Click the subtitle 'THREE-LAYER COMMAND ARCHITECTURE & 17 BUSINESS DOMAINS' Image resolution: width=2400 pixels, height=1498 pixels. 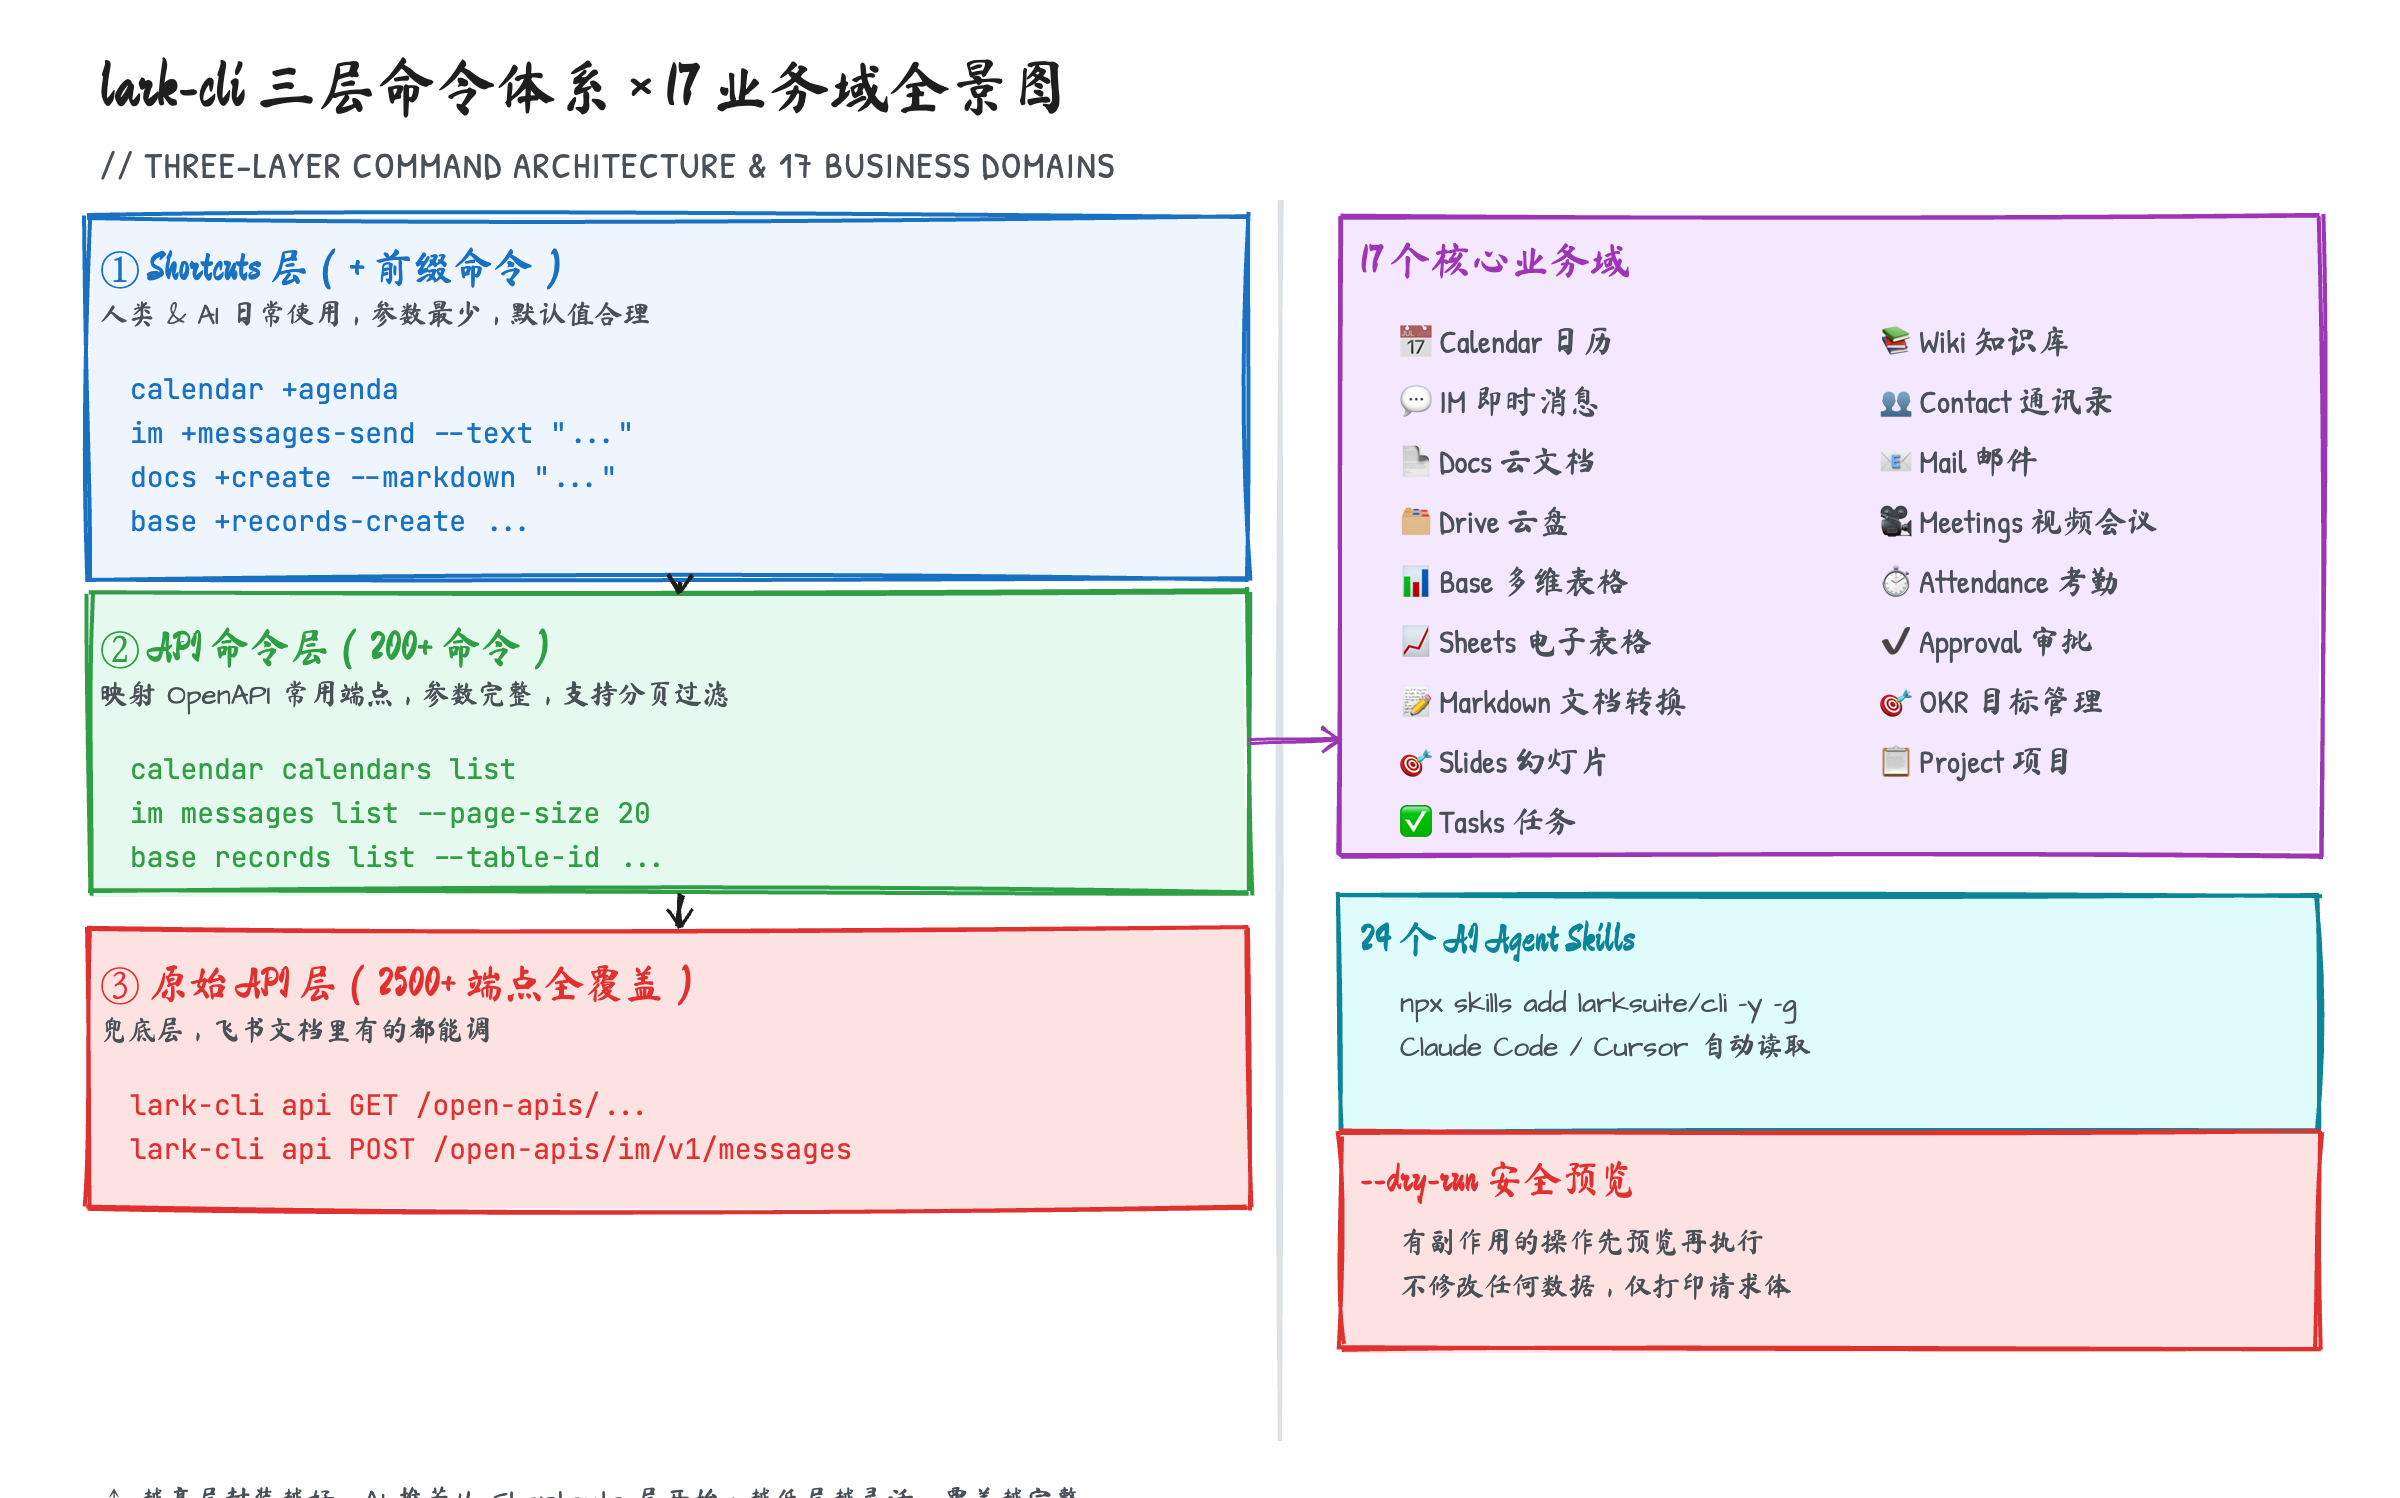[629, 166]
